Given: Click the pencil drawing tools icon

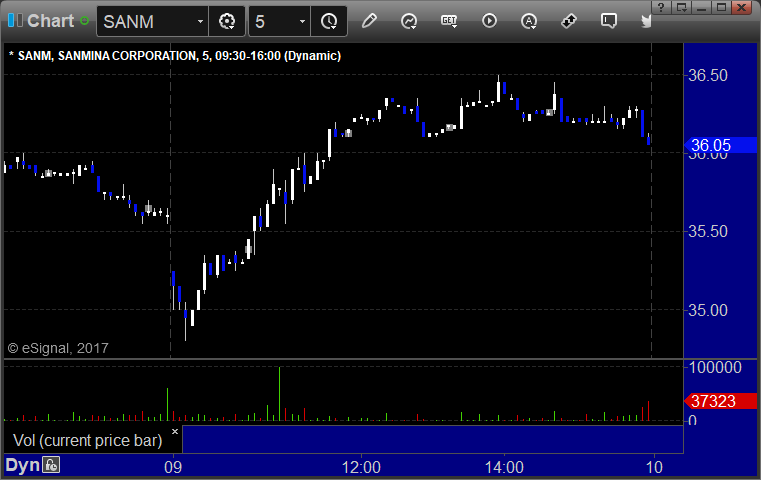Looking at the screenshot, I should click(369, 21).
